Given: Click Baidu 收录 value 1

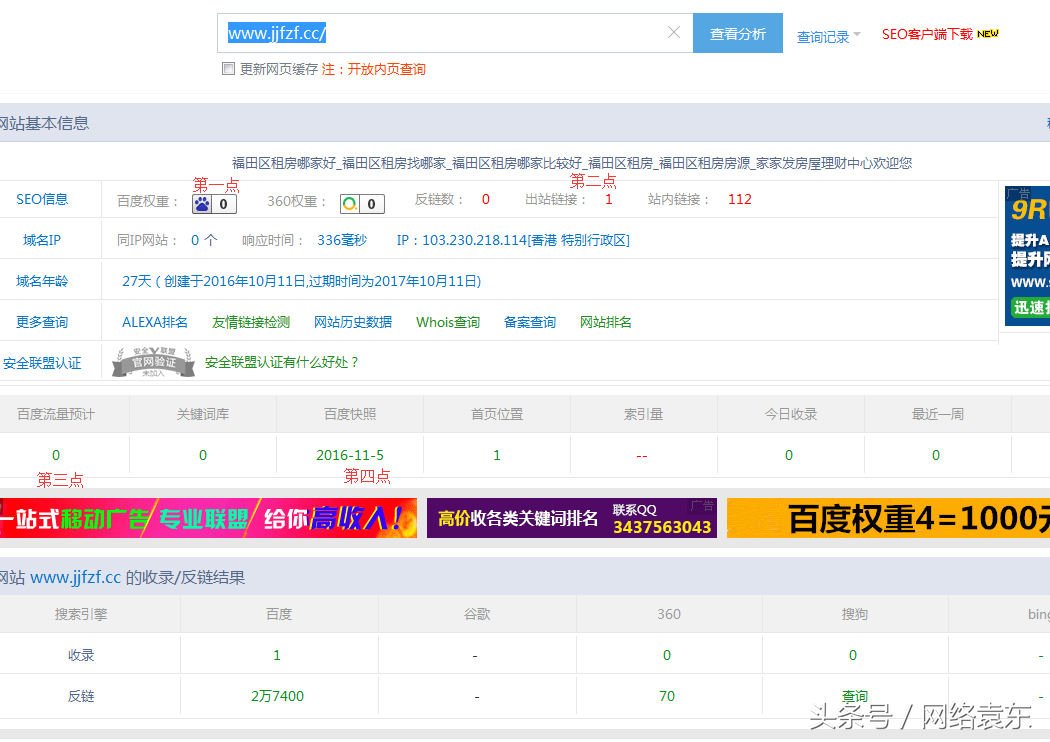Looking at the screenshot, I should (277, 655).
